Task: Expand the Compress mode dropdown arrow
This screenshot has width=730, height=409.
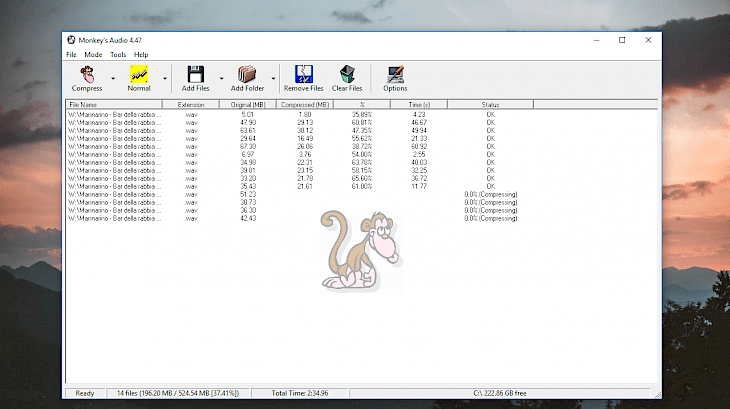Action: point(113,79)
